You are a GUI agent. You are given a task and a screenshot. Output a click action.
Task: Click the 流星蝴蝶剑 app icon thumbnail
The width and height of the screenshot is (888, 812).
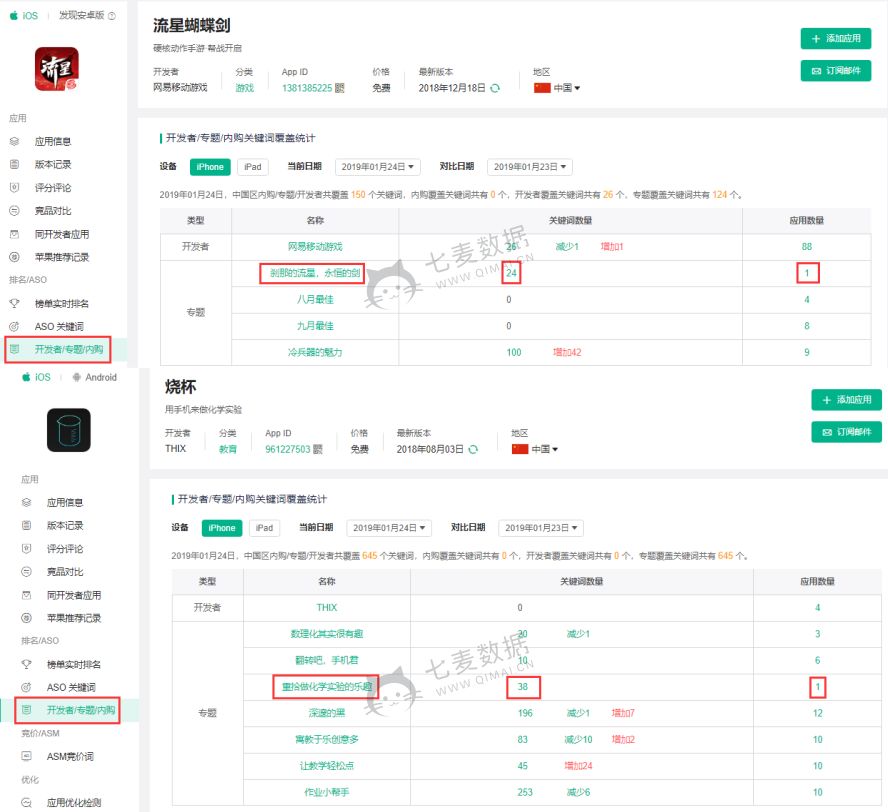click(x=57, y=69)
